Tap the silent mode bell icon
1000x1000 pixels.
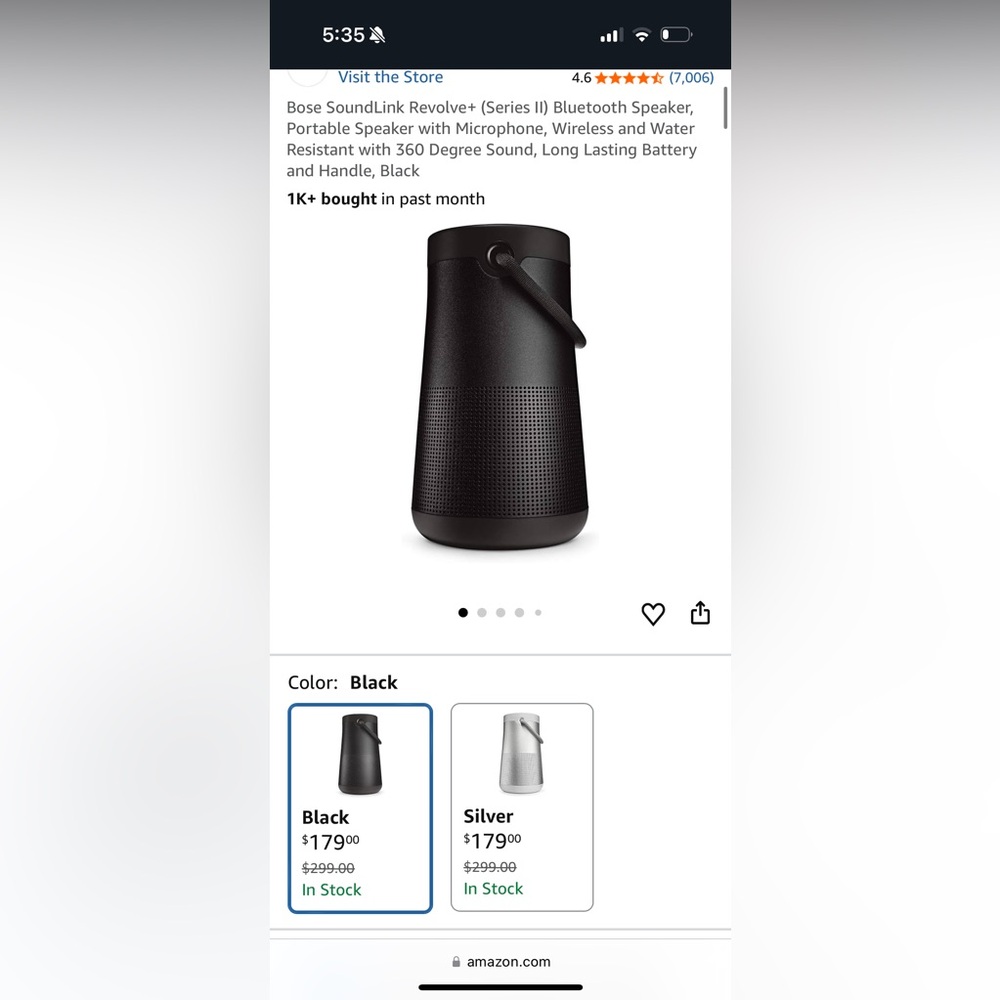(x=377, y=34)
